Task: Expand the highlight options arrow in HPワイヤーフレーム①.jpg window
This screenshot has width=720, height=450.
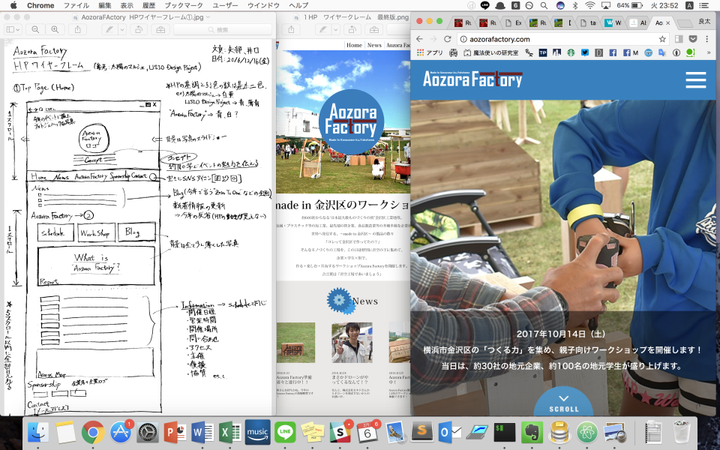Action: tap(122, 29)
